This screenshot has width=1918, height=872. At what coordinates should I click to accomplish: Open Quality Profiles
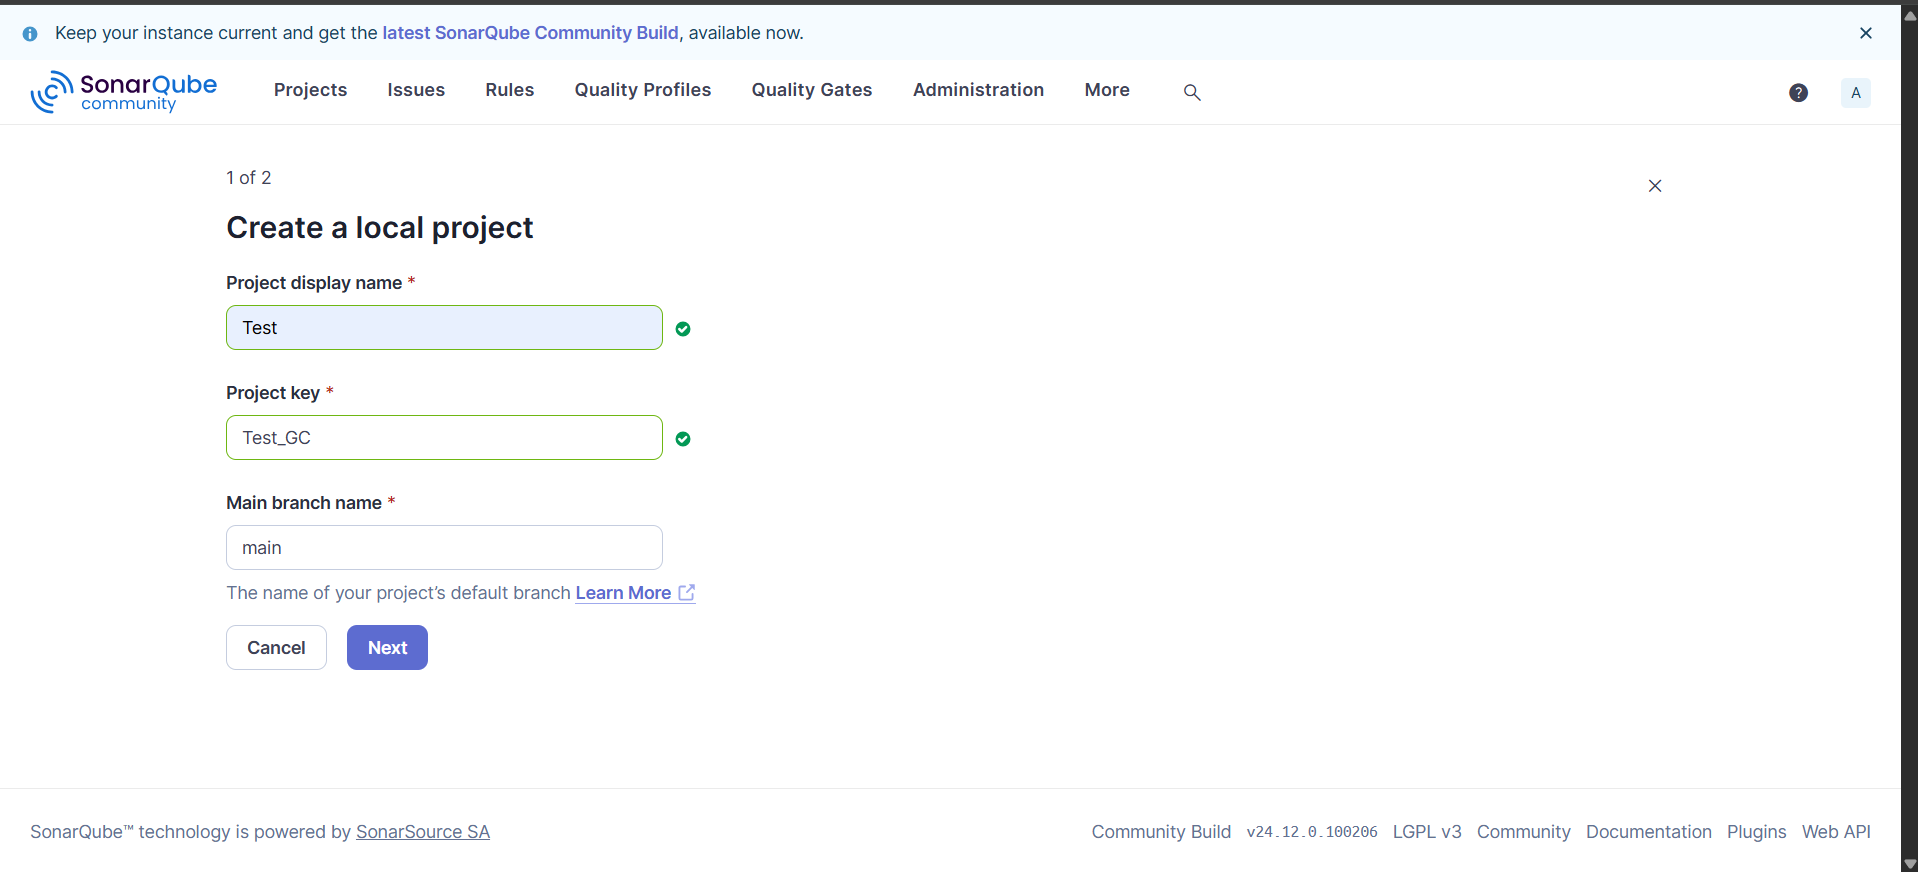643,90
